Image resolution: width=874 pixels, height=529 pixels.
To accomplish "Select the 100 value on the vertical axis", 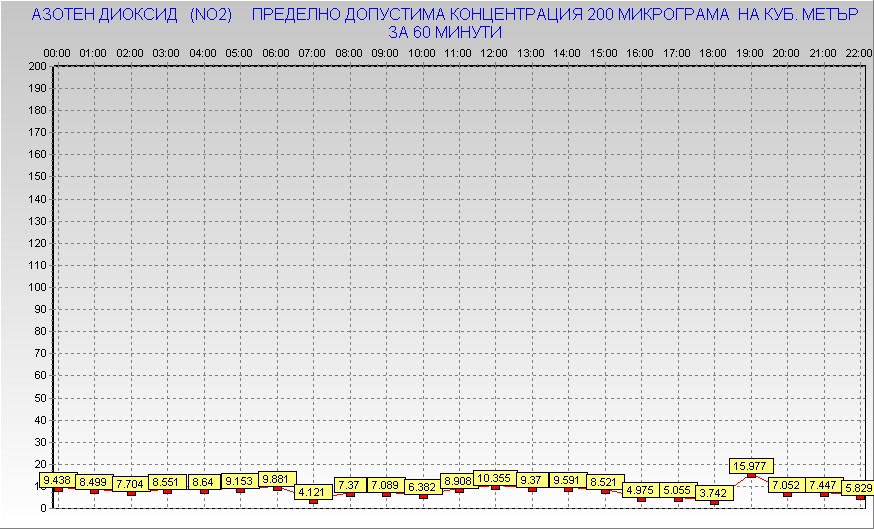I will pyautogui.click(x=38, y=287).
